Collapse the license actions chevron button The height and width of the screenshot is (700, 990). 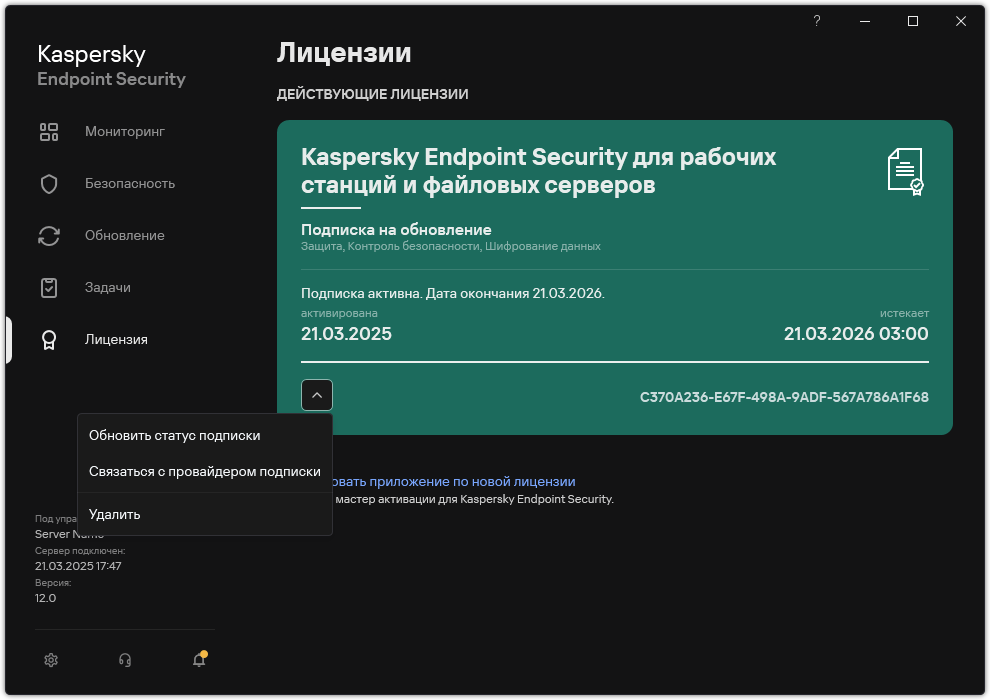click(x=317, y=396)
